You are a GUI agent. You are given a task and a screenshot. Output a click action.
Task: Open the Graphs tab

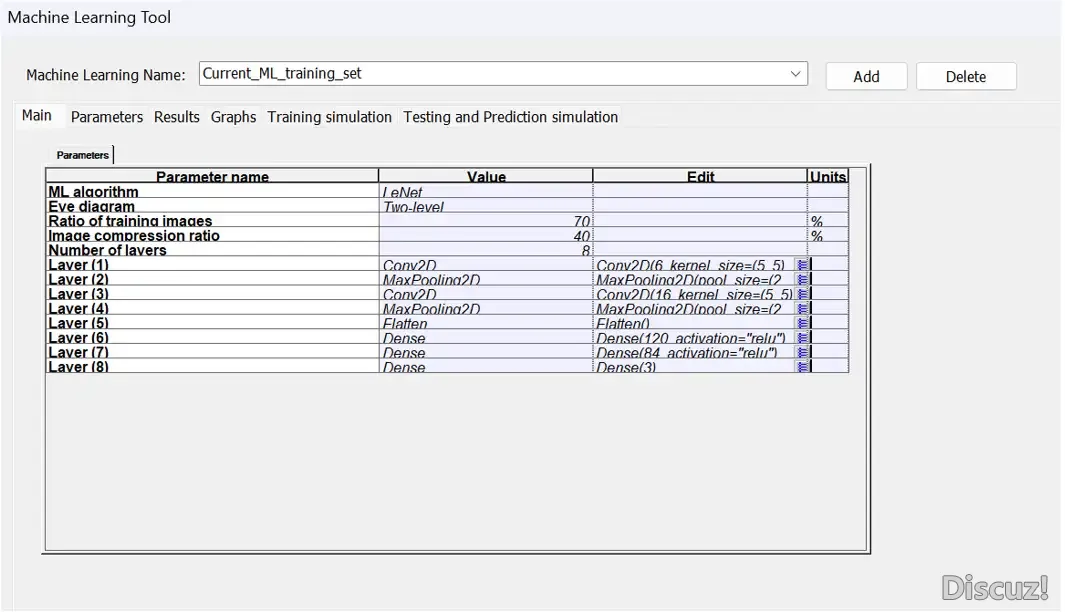pyautogui.click(x=233, y=117)
